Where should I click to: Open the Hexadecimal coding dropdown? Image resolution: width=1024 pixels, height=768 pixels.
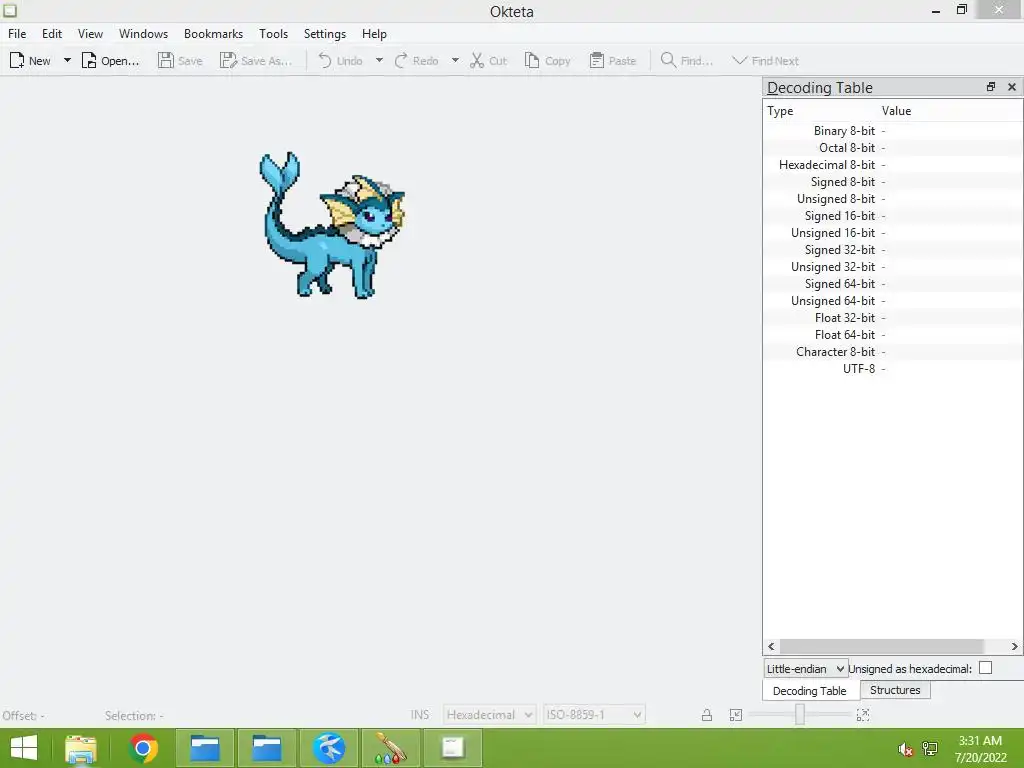click(489, 714)
